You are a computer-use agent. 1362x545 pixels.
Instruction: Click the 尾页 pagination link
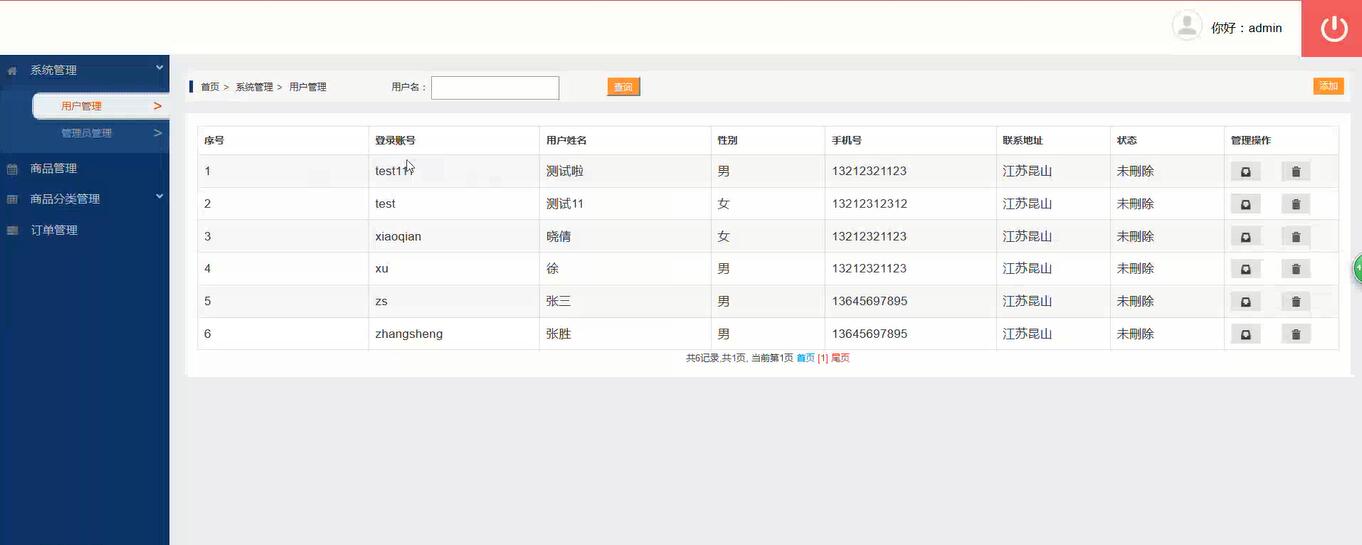[x=840, y=358]
